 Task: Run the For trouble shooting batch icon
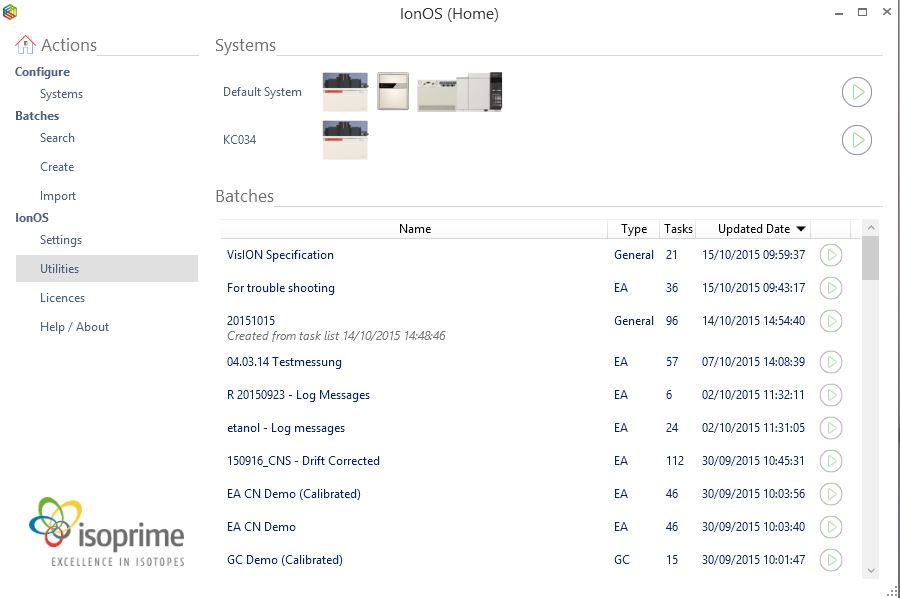830,288
